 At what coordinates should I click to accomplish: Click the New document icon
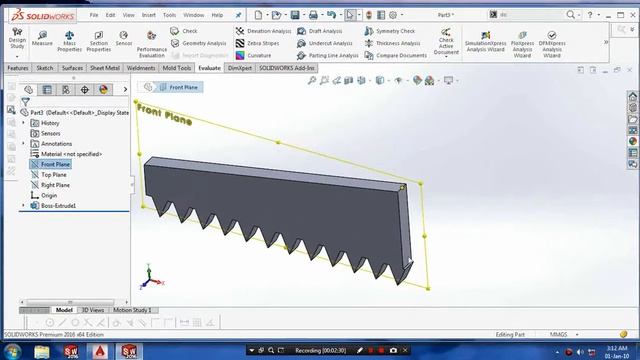[258, 15]
